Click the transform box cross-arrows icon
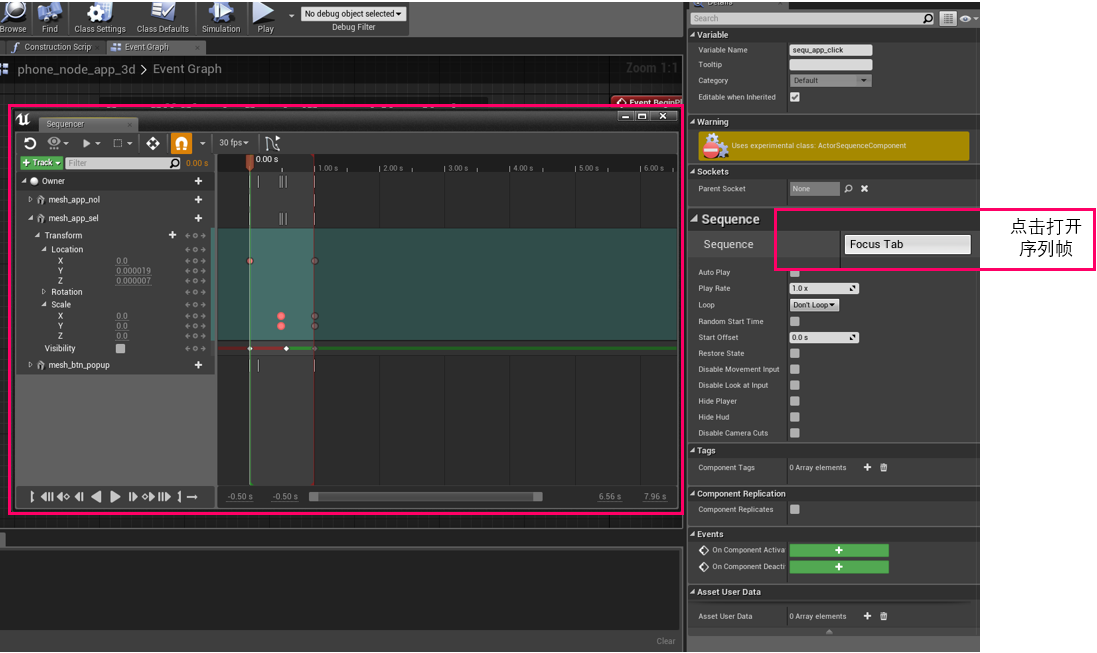Image resolution: width=1097 pixels, height=653 pixels. [x=152, y=143]
